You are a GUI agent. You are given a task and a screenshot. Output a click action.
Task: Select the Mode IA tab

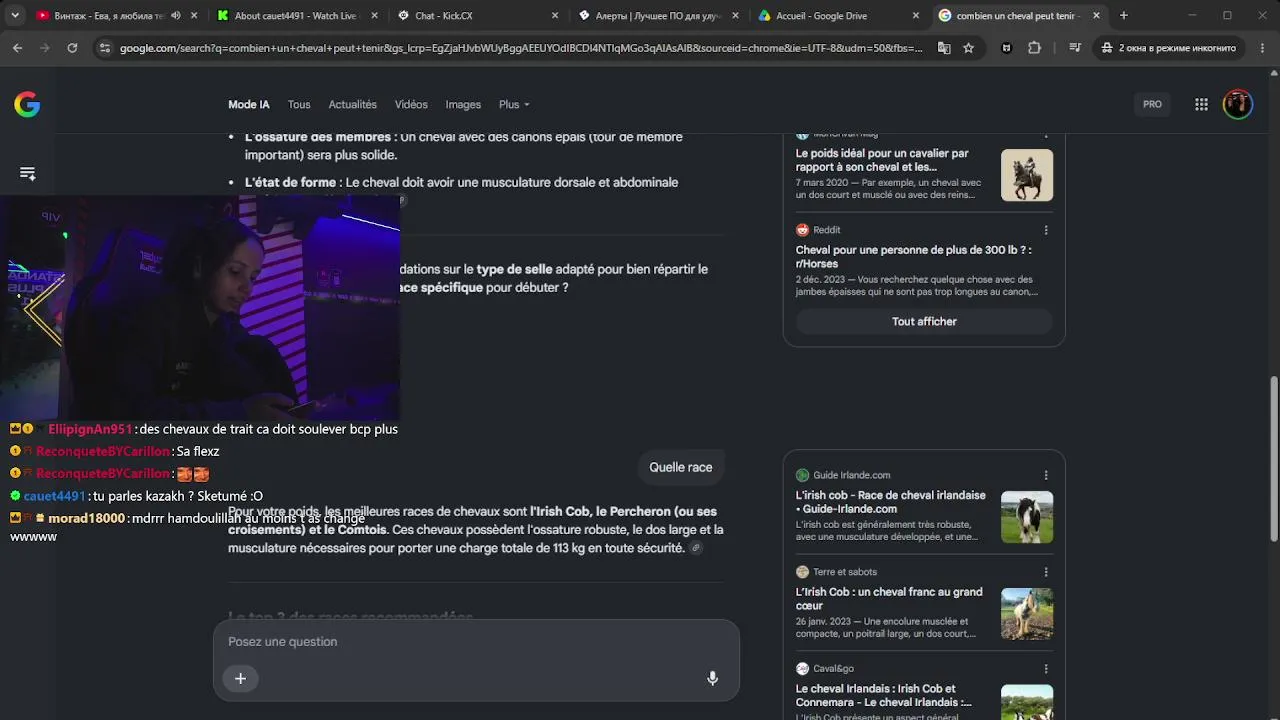(249, 105)
